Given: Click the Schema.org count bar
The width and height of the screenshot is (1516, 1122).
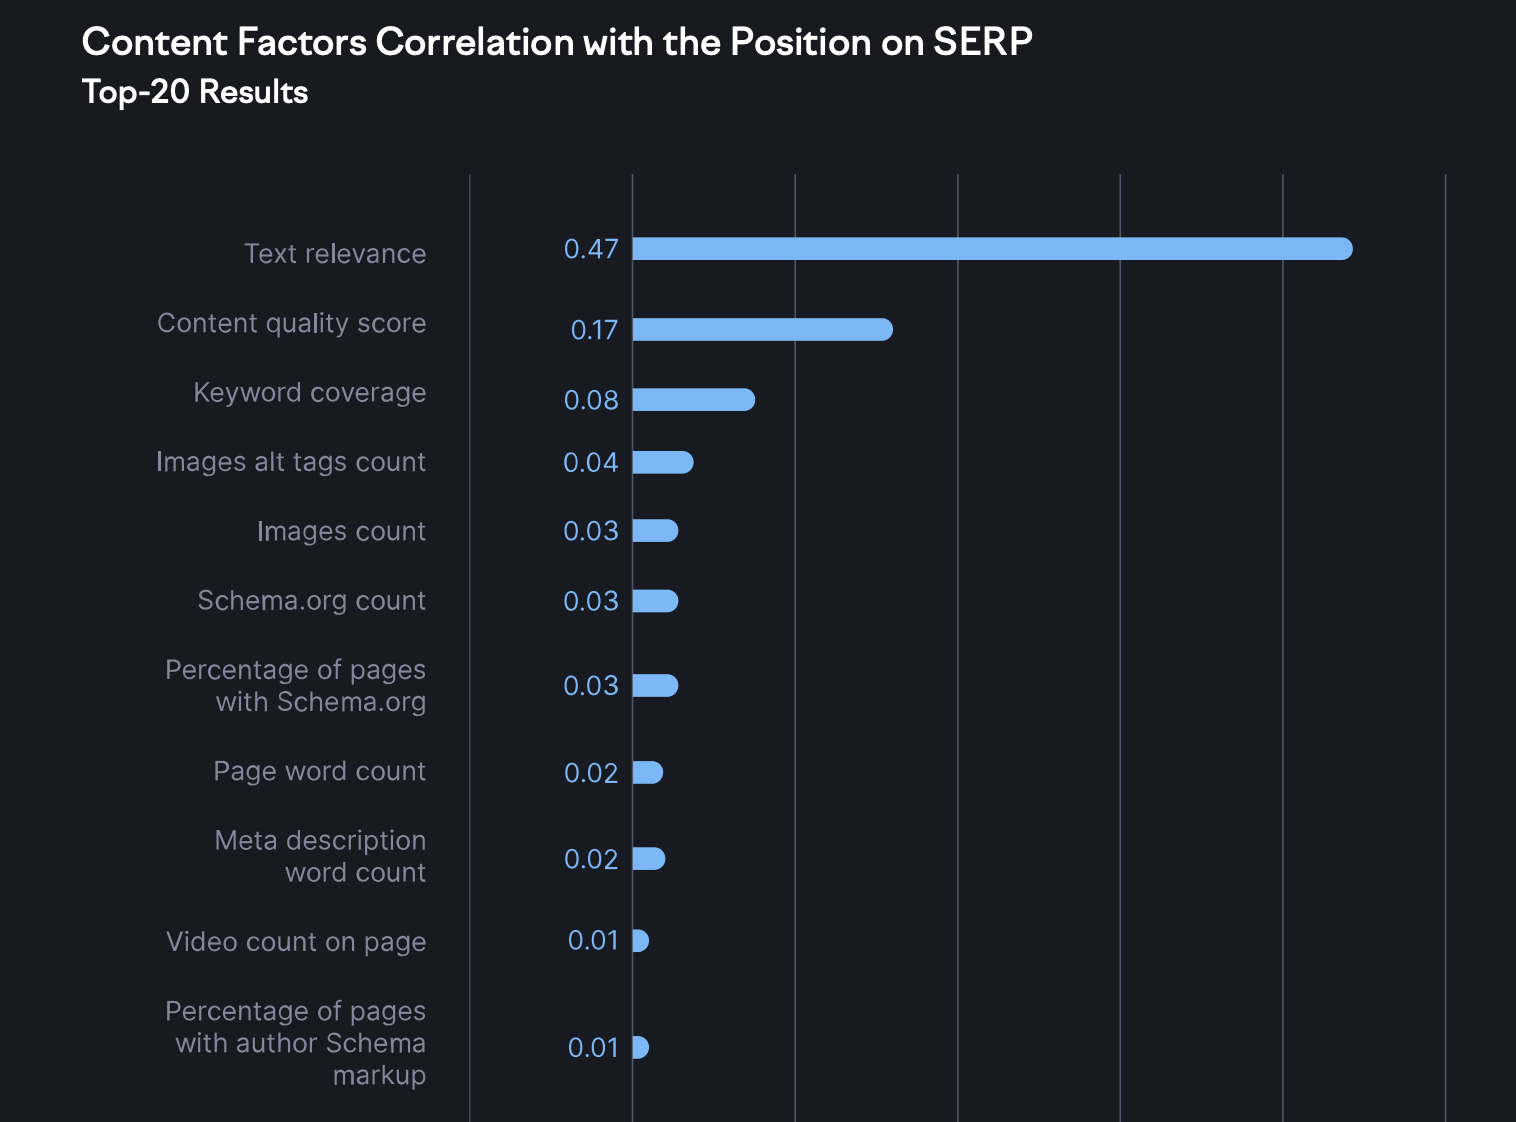Looking at the screenshot, I should [x=655, y=601].
